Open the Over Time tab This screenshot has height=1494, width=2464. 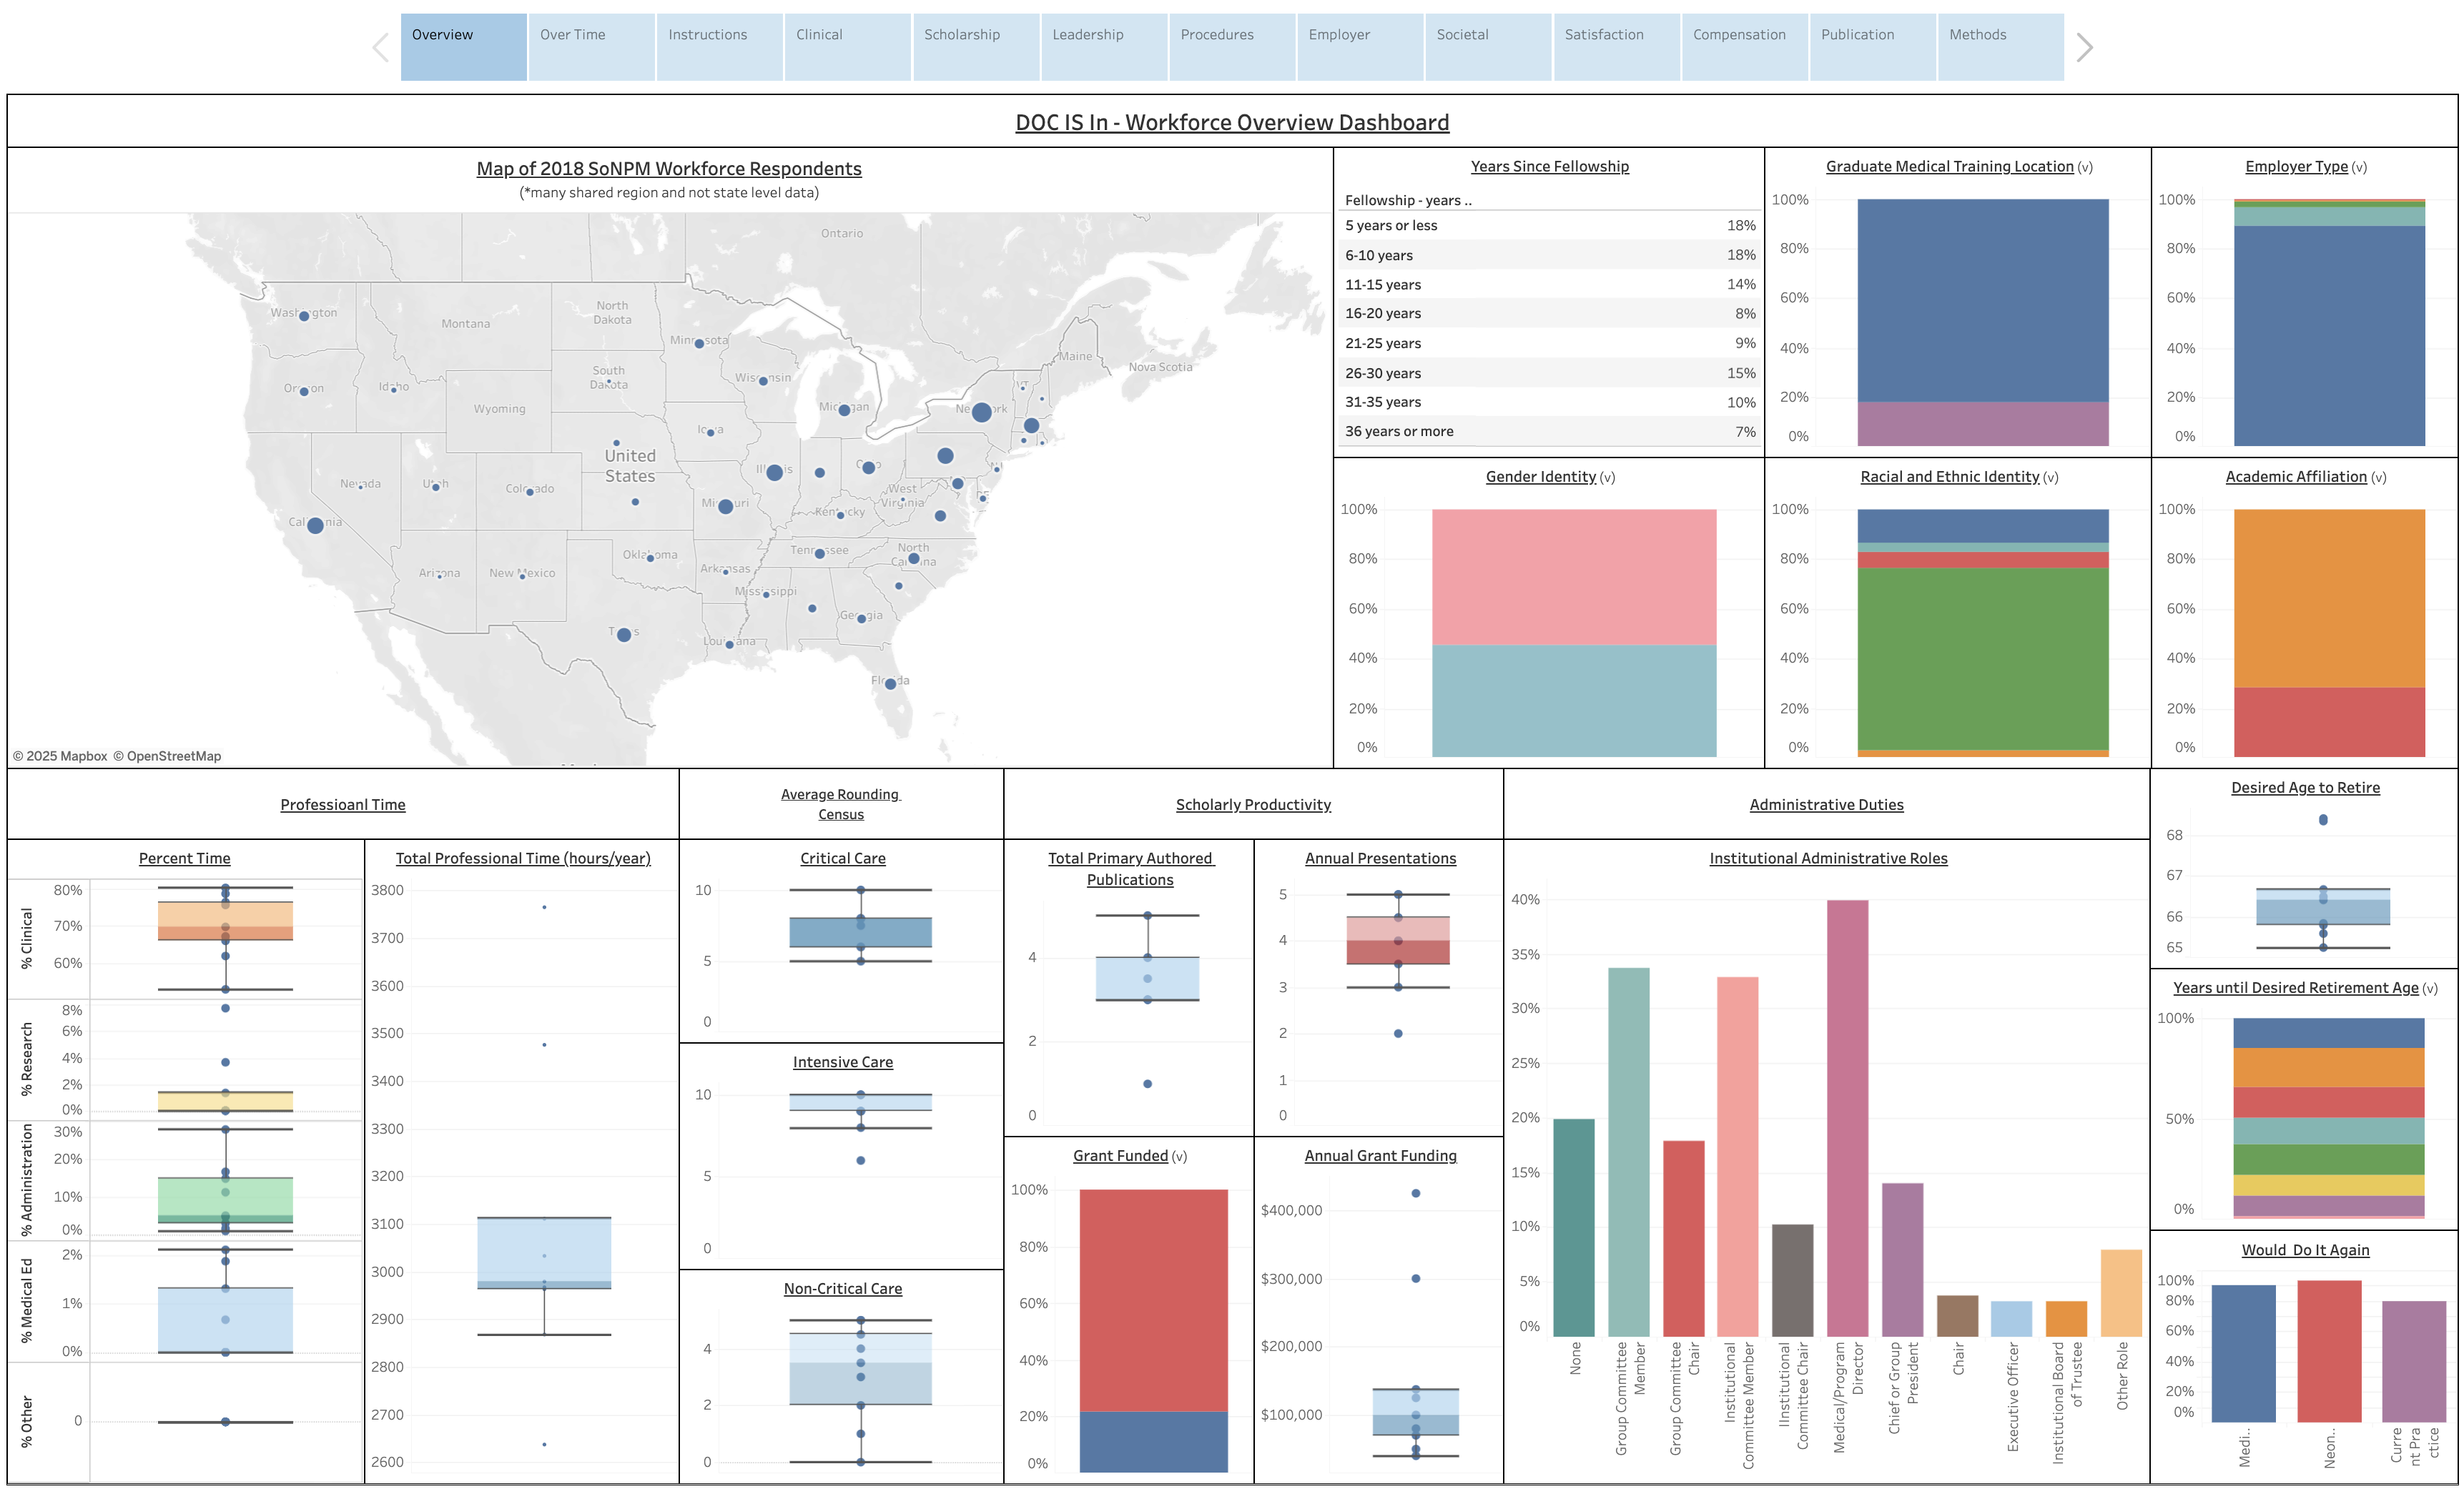point(591,46)
